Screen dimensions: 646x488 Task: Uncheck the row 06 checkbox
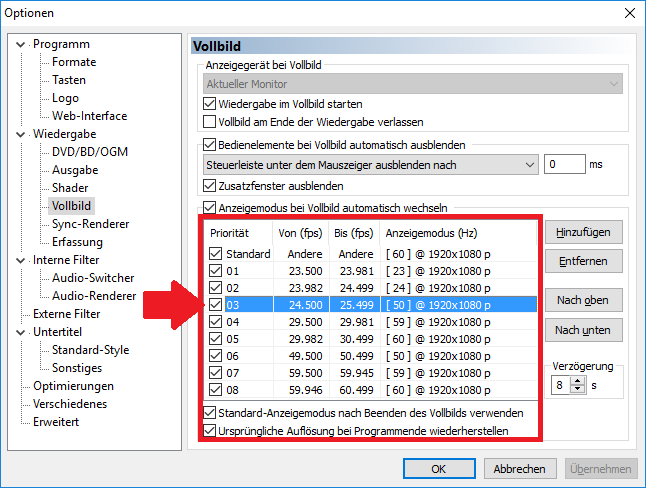215,356
